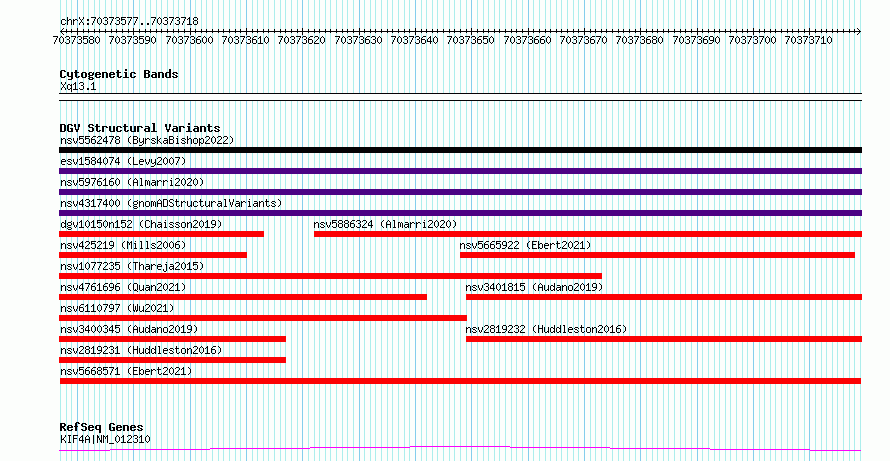Screen dimensions: 890x461
Task: Click the 70373700 ruler tick label
Action: (752, 41)
